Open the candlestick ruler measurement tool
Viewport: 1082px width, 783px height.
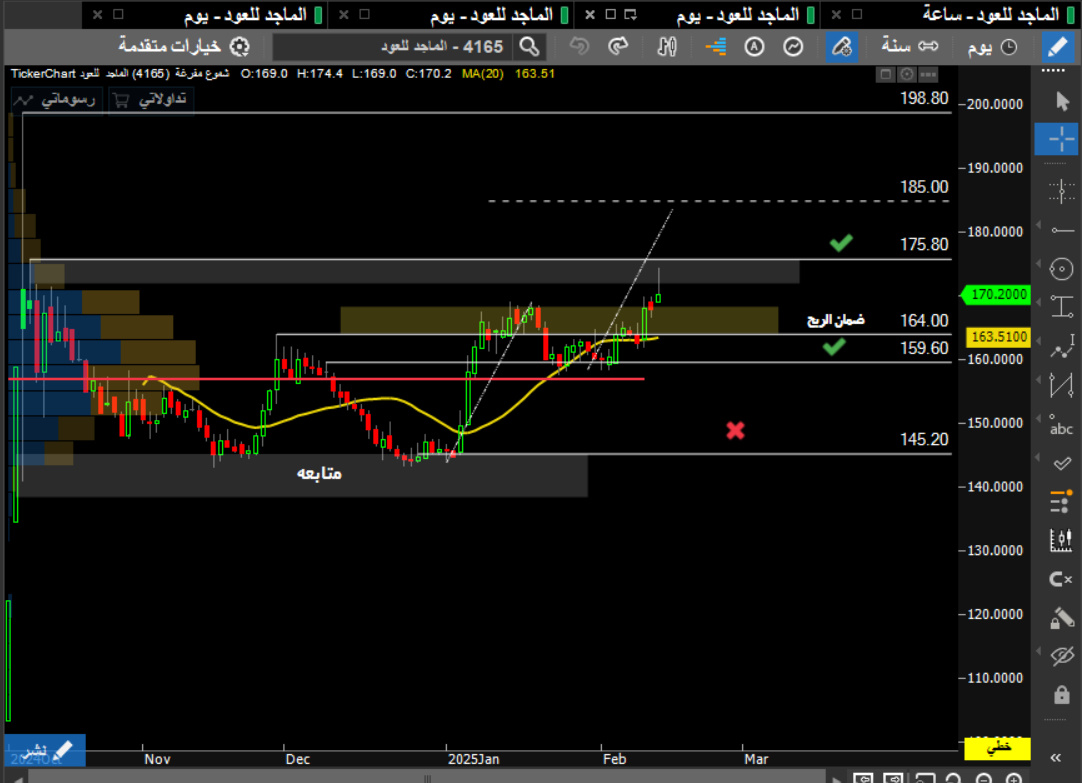tap(1061, 540)
